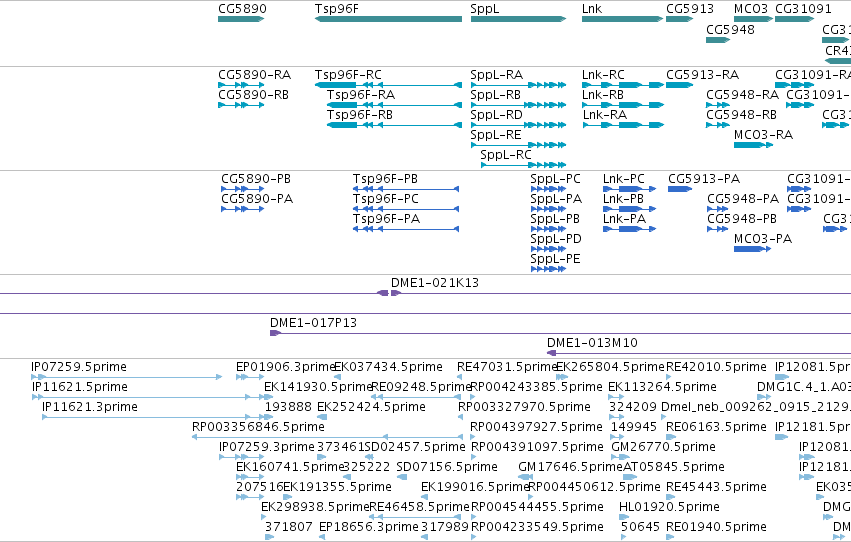Click the SppL-PA protein label

click(556, 199)
